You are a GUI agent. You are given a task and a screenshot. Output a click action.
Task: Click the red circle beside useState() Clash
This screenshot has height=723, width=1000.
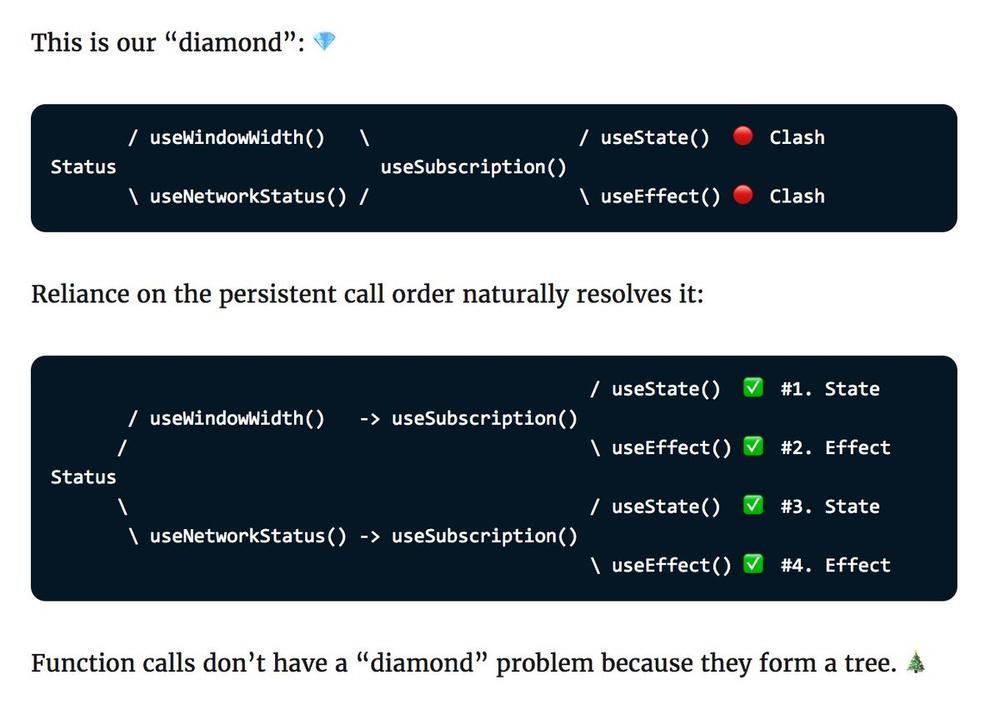(742, 136)
